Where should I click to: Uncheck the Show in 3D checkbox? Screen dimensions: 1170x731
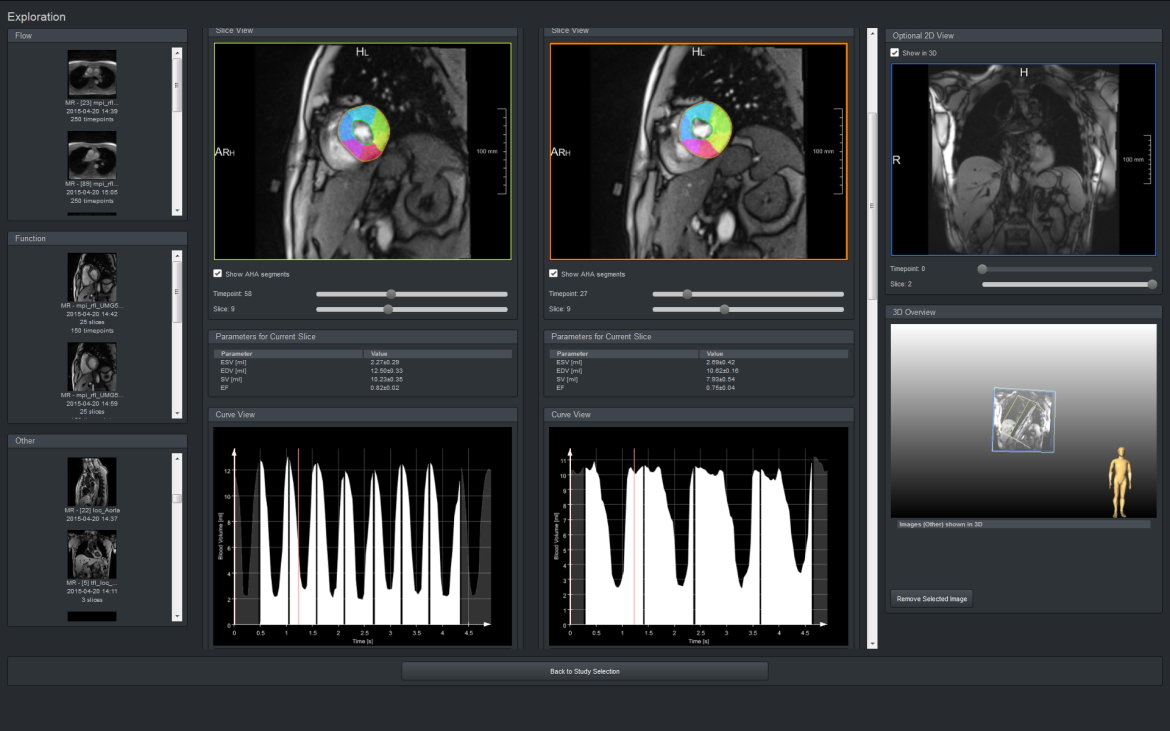tap(895, 53)
